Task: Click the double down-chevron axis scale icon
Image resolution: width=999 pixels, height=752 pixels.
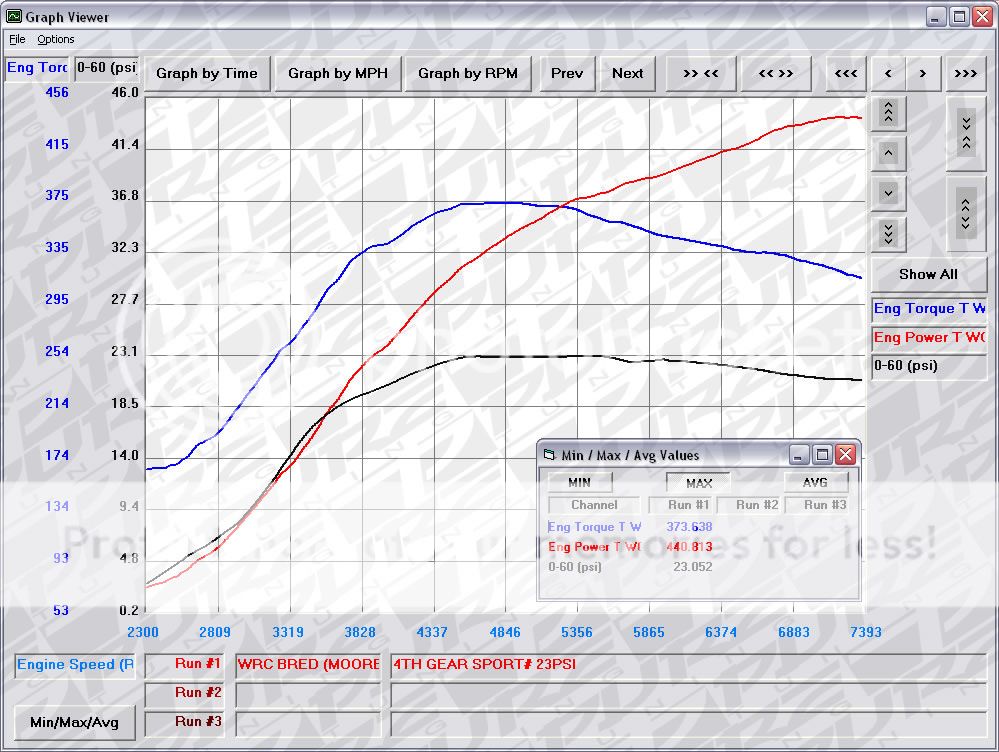Action: coord(887,234)
